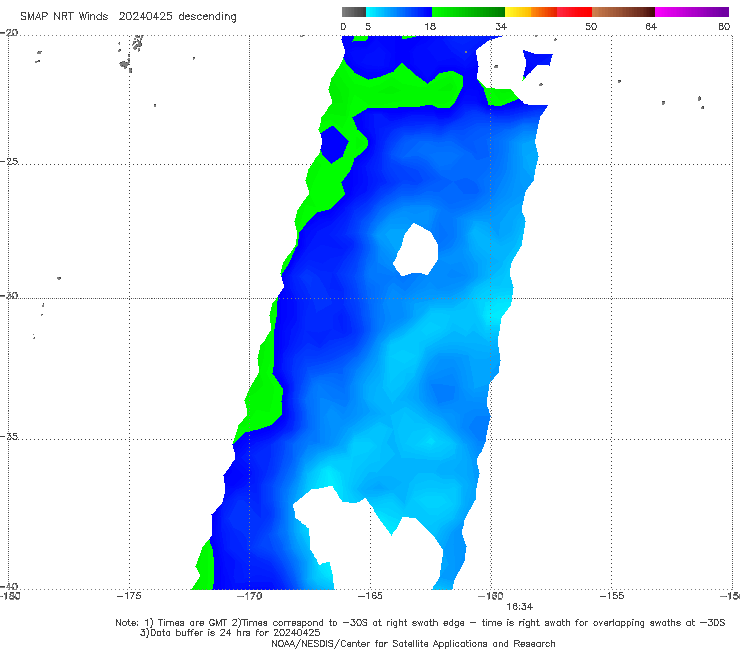Viewport: 740px width, 650px height.
Task: Pick the magenta 64-80 color bar segment
Action: (x=692, y=12)
